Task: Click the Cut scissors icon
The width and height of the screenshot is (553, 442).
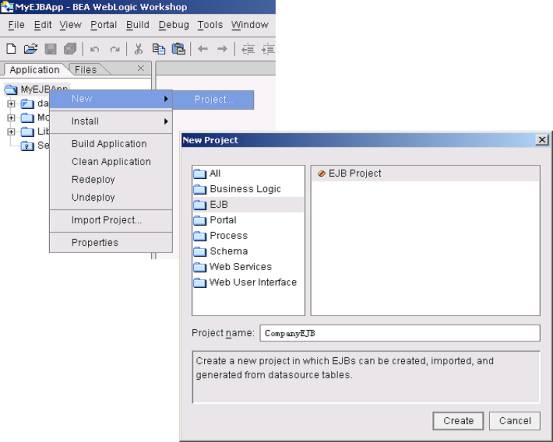Action: point(139,49)
